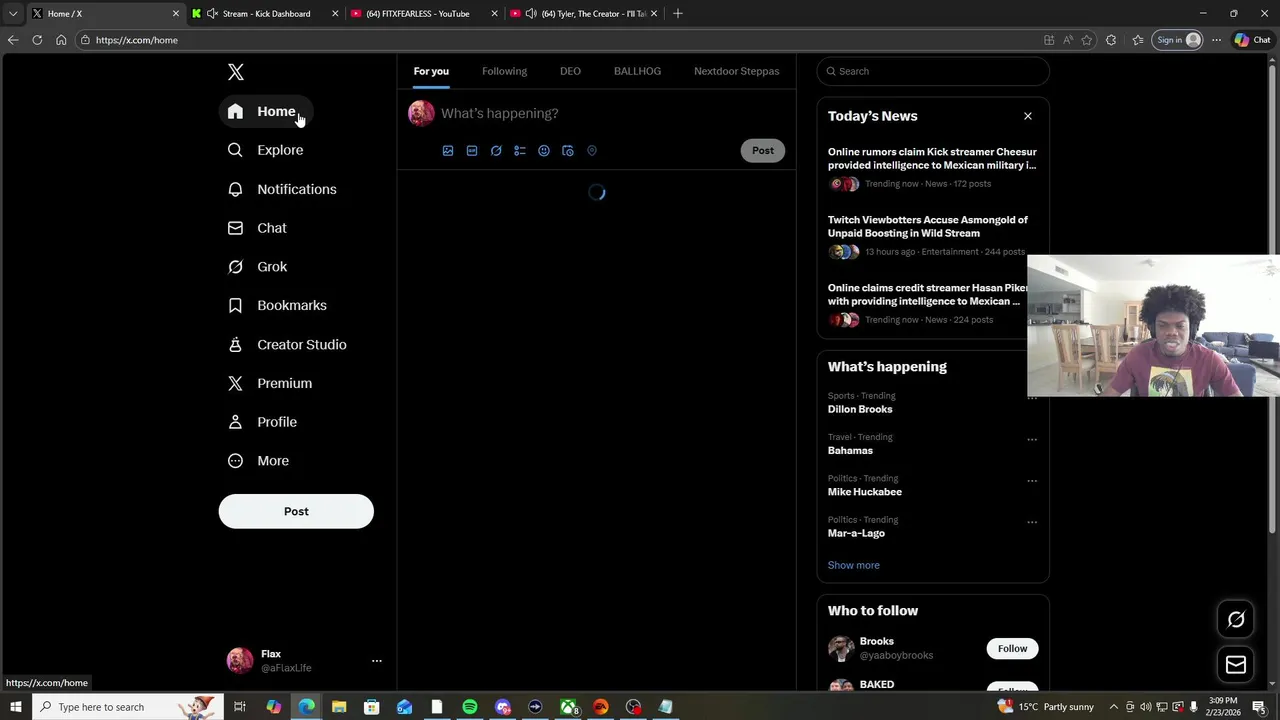Switch to the BALLHOG tab

tap(637, 71)
